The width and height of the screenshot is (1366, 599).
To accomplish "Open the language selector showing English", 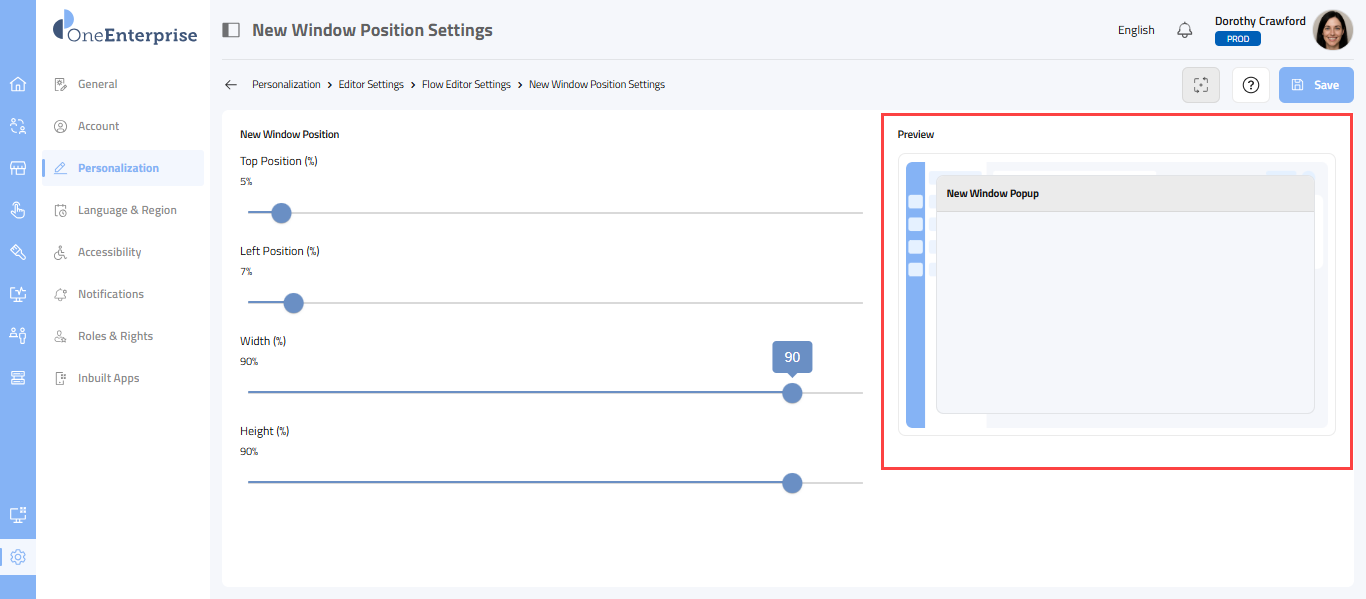I will click(1136, 30).
